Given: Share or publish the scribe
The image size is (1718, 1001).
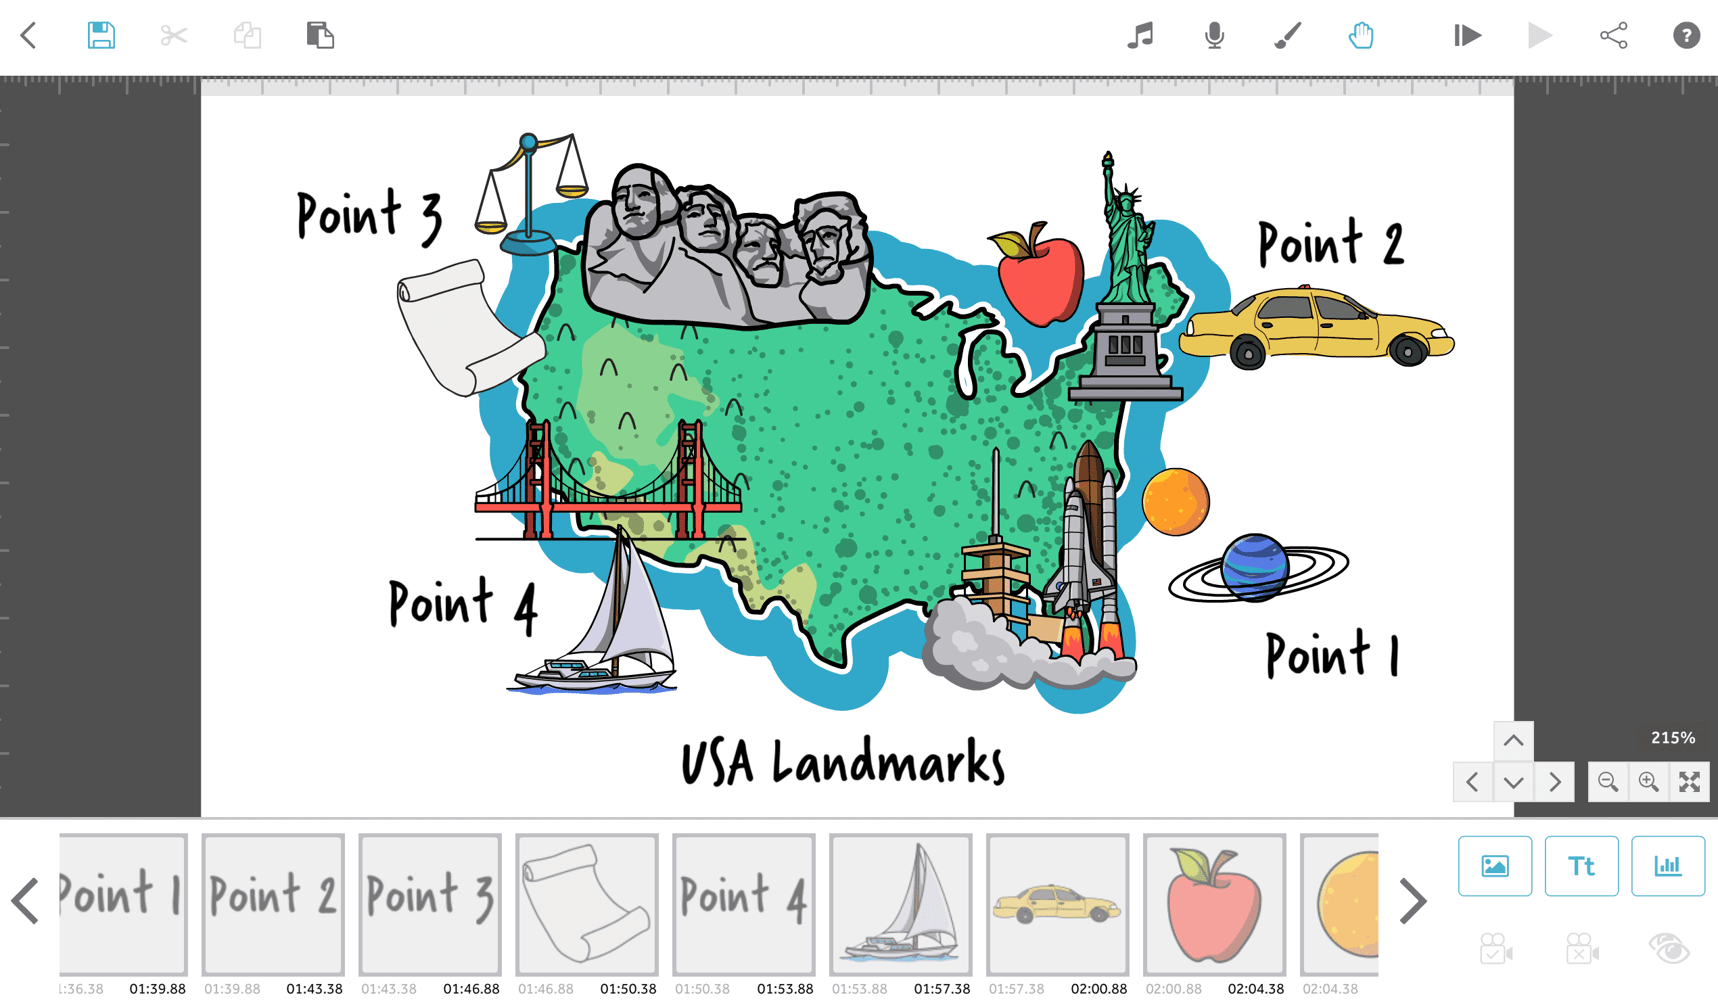Looking at the screenshot, I should tap(1614, 35).
